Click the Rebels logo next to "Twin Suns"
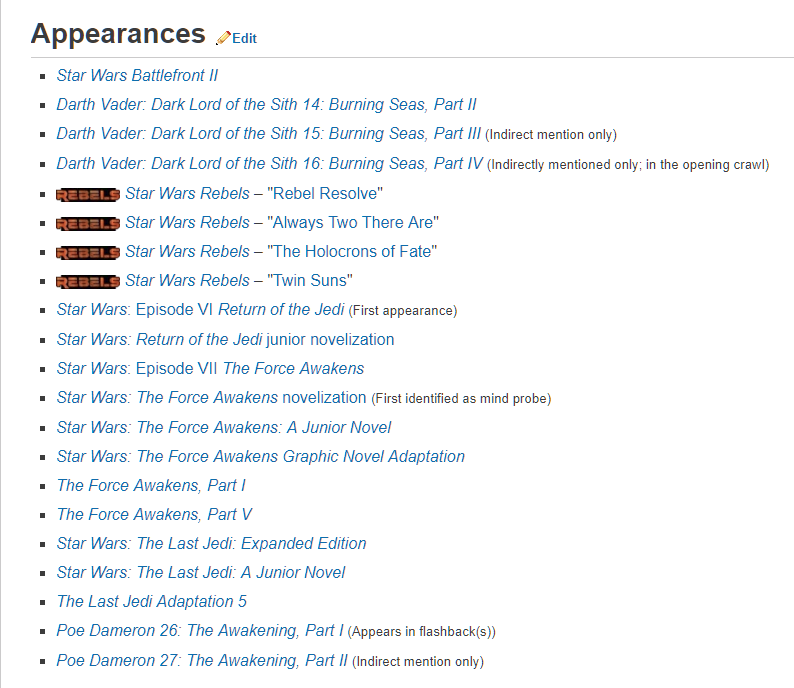The image size is (794, 688). (88, 281)
